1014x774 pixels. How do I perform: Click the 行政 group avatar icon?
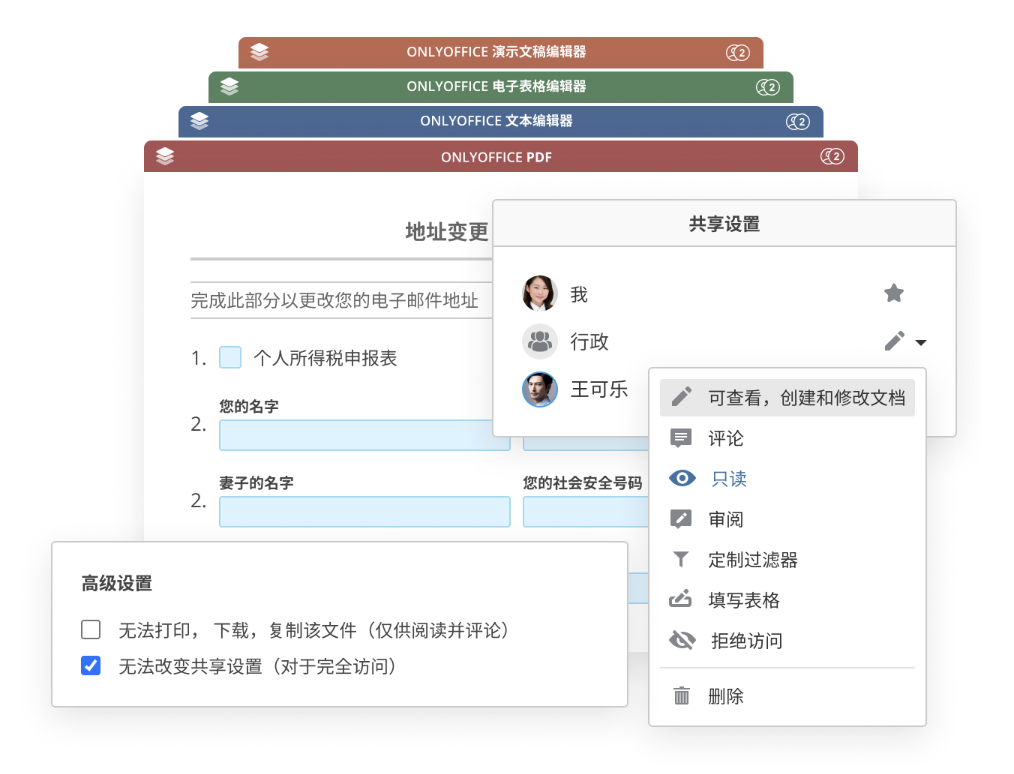tap(539, 341)
